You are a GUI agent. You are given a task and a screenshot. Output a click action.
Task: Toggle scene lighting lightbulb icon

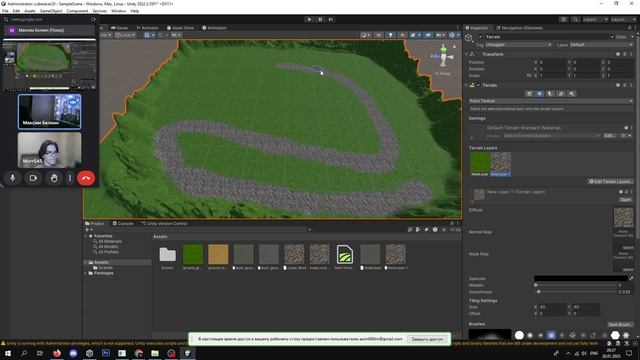click(x=390, y=35)
